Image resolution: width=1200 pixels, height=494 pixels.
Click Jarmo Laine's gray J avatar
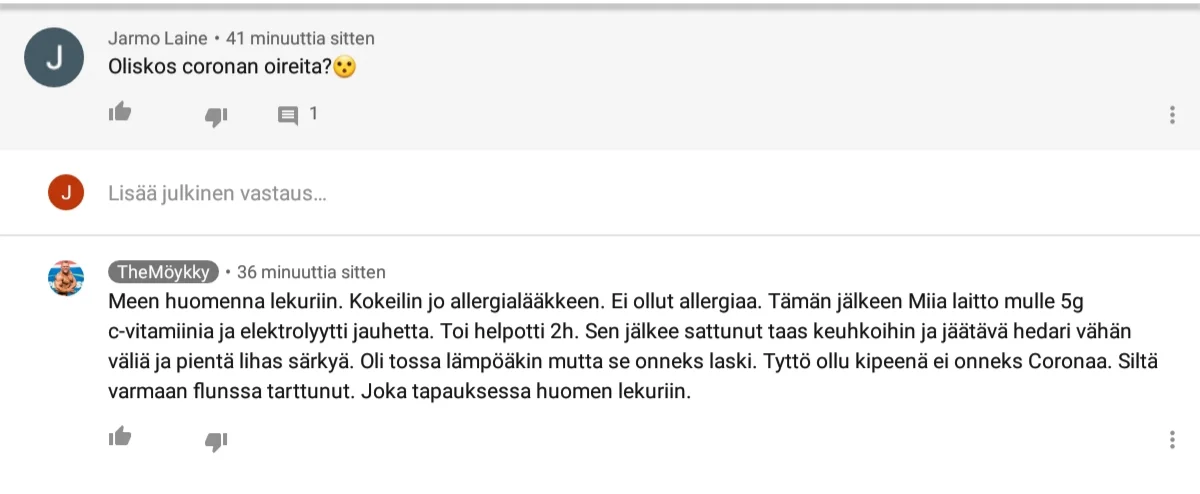(x=54, y=59)
